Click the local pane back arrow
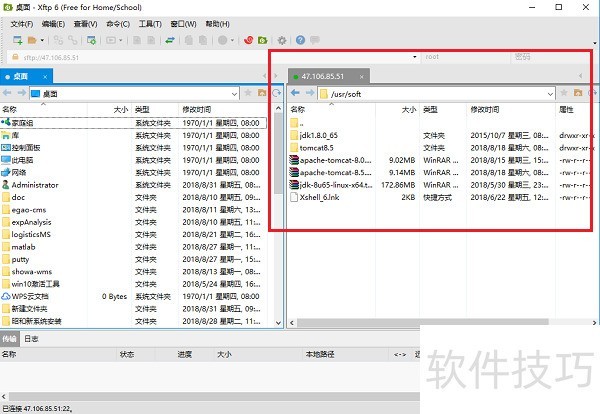 click(7, 93)
